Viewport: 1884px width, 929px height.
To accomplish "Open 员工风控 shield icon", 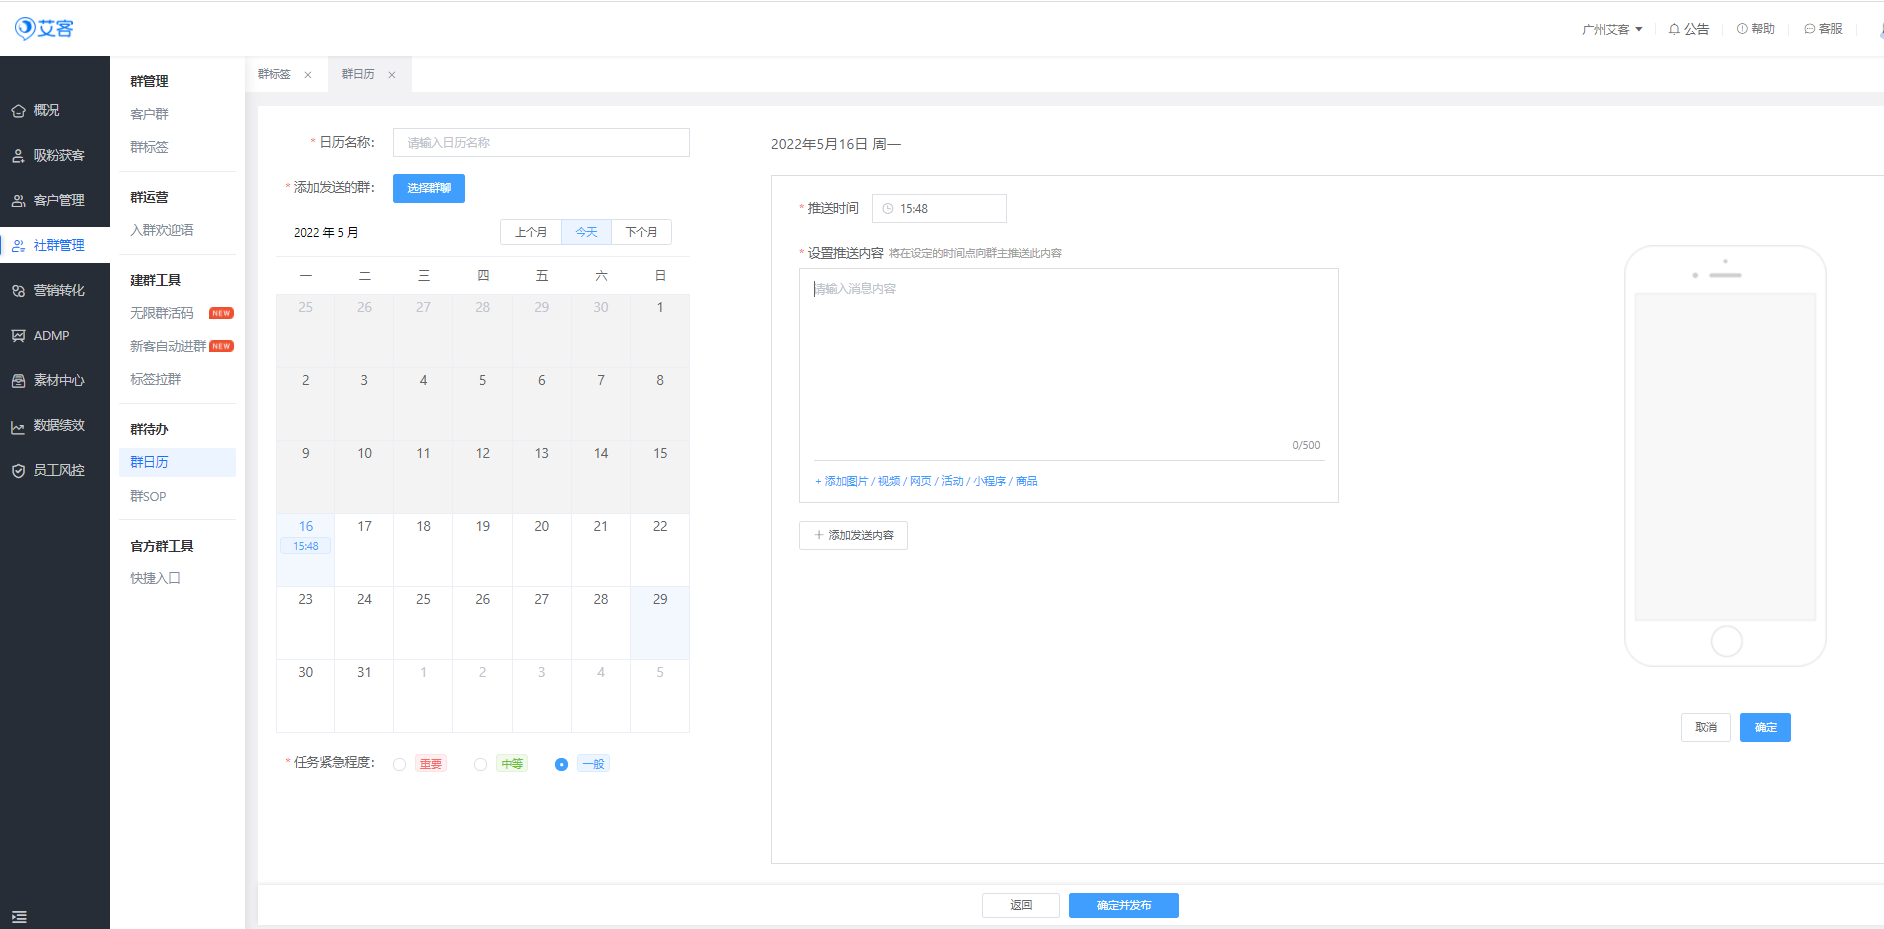I will click(x=18, y=471).
